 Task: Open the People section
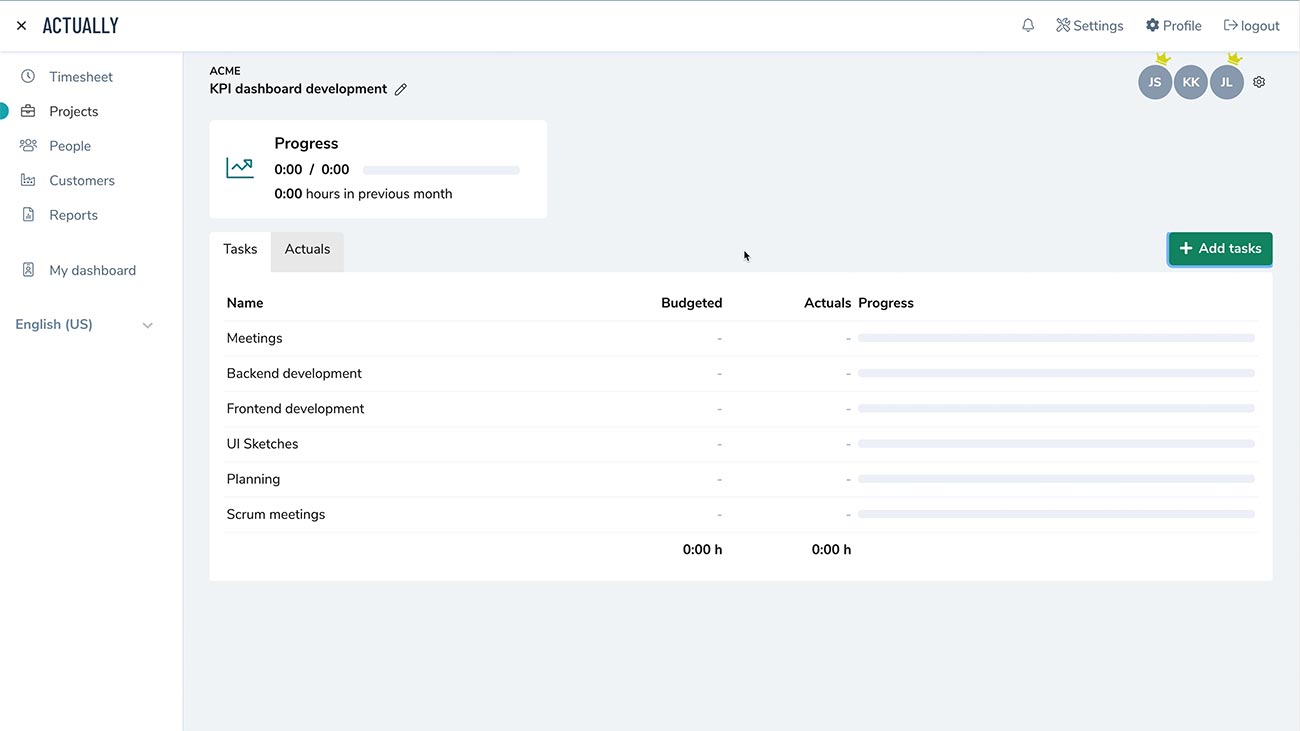(x=69, y=145)
